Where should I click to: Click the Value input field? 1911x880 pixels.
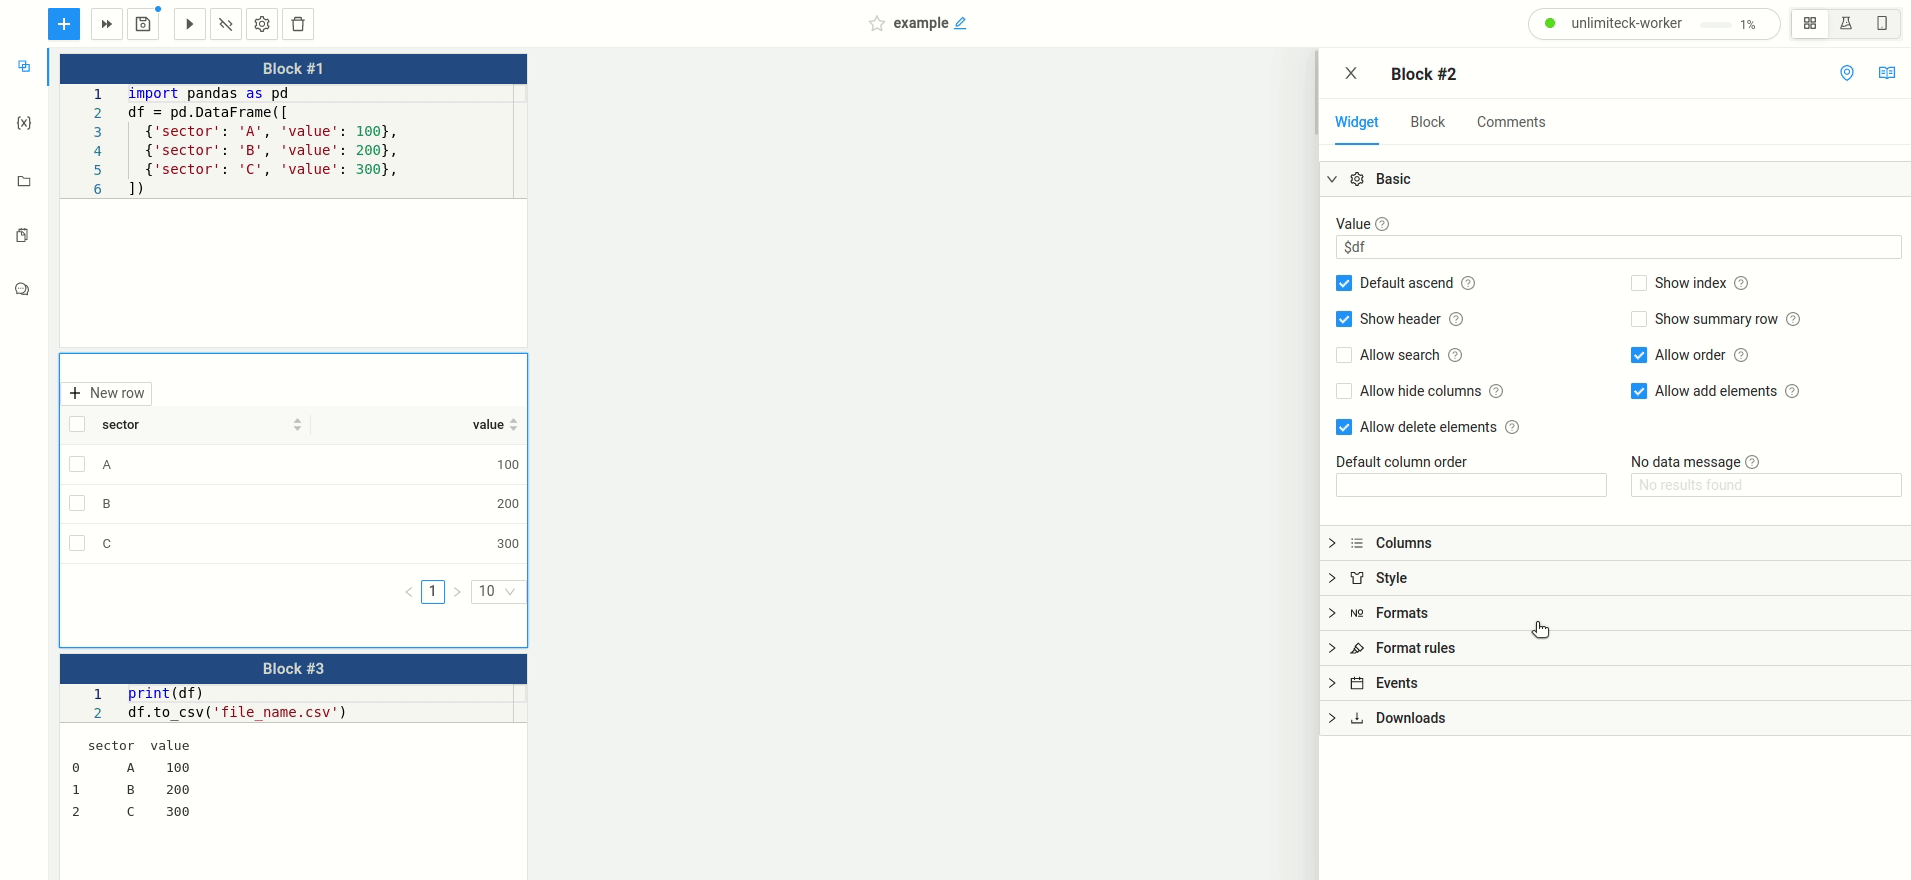click(x=1618, y=247)
